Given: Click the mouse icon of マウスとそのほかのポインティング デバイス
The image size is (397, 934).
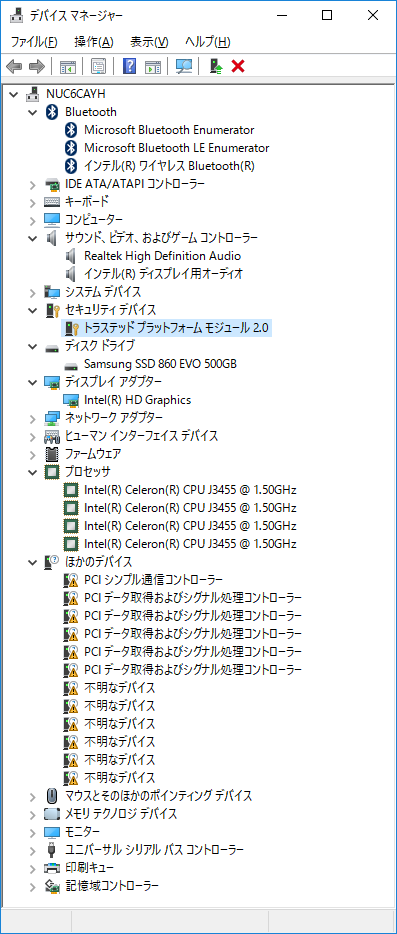Looking at the screenshot, I should click(52, 796).
